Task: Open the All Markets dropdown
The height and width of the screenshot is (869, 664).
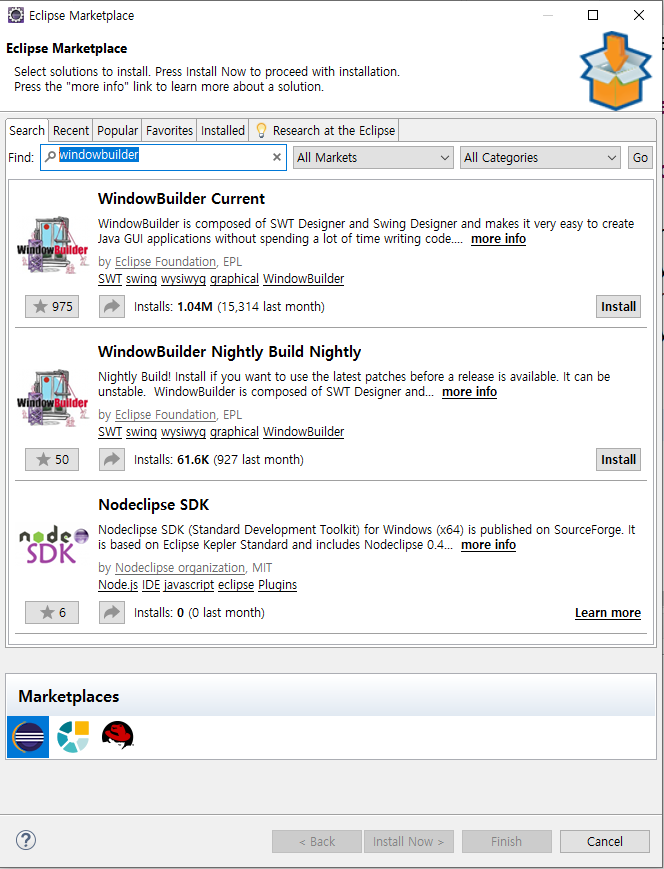Action: tap(373, 157)
